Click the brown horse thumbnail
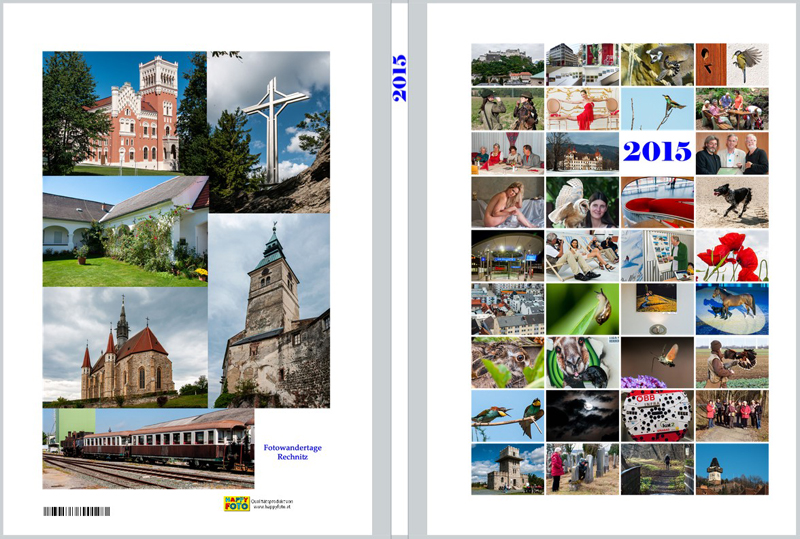This screenshot has height=539, width=800. pyautogui.click(x=732, y=309)
